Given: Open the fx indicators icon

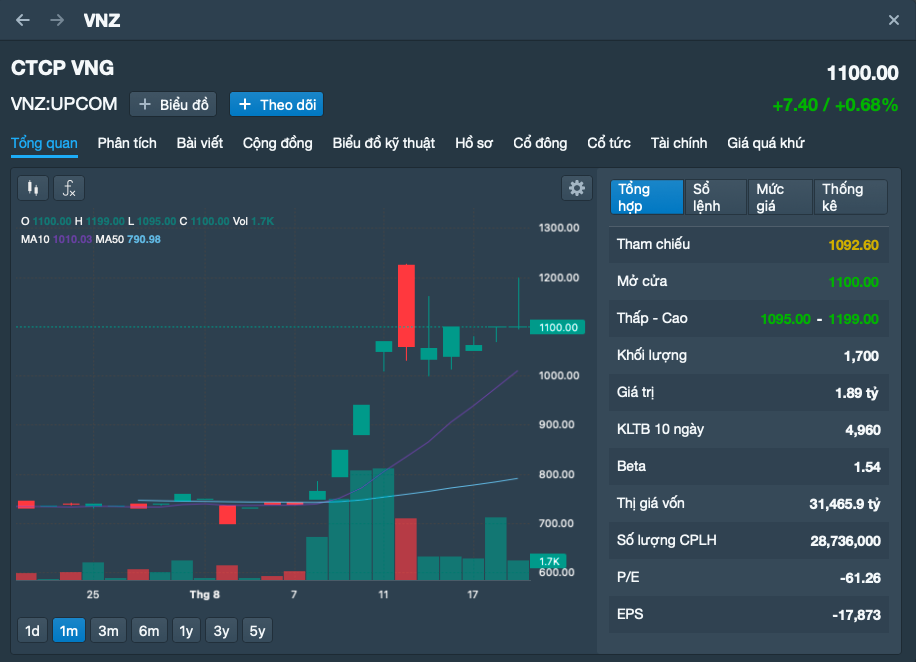Looking at the screenshot, I should pyautogui.click(x=69, y=188).
